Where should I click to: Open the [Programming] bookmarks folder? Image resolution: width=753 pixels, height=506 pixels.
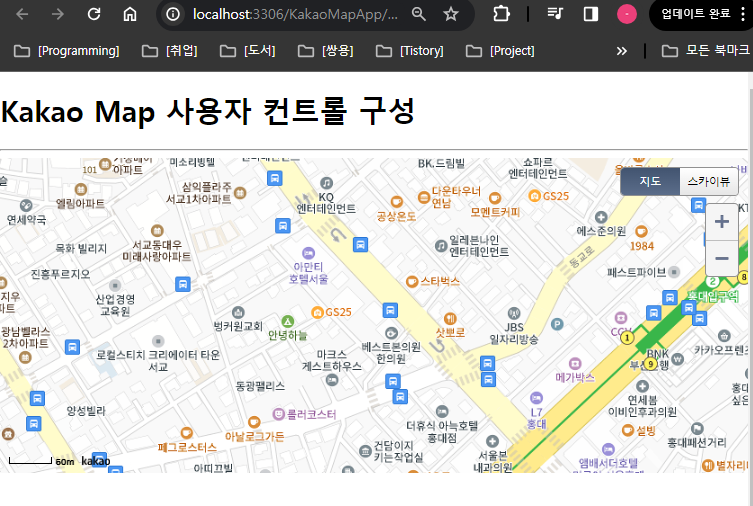[x=66, y=50]
